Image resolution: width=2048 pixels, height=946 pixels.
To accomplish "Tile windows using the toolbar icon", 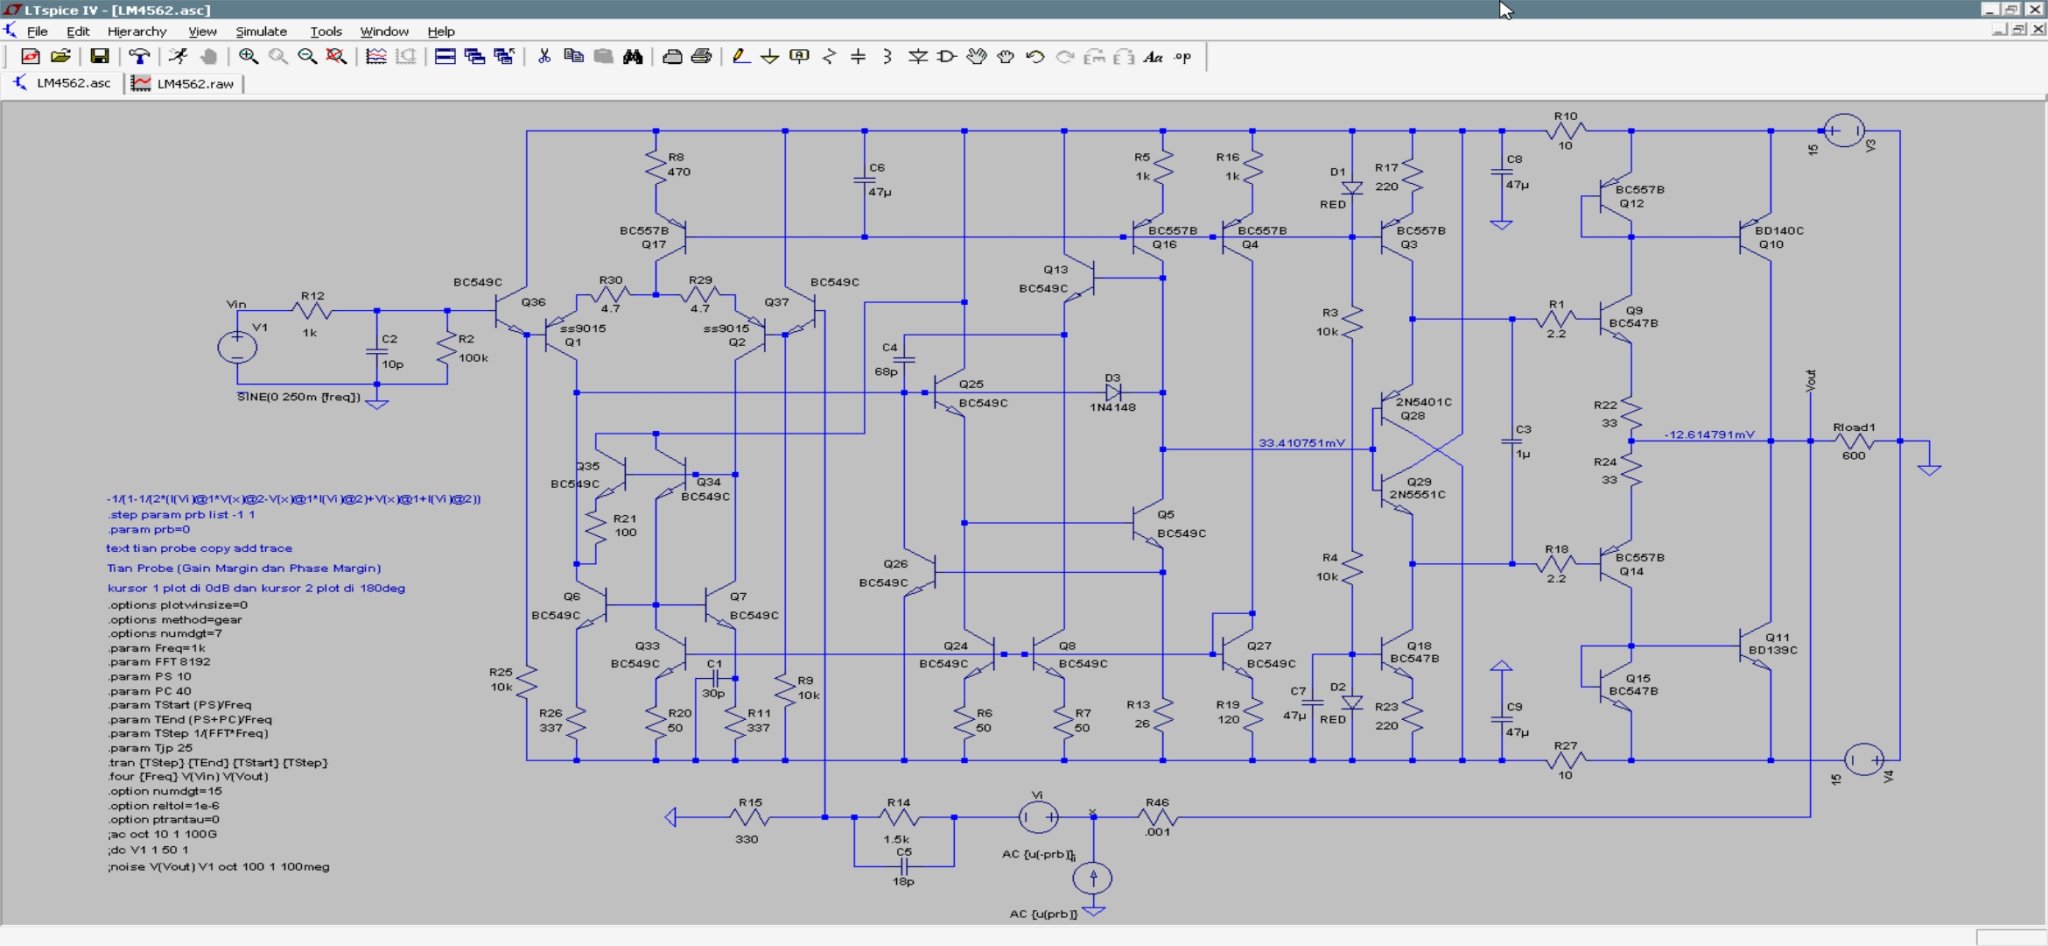I will click(445, 57).
